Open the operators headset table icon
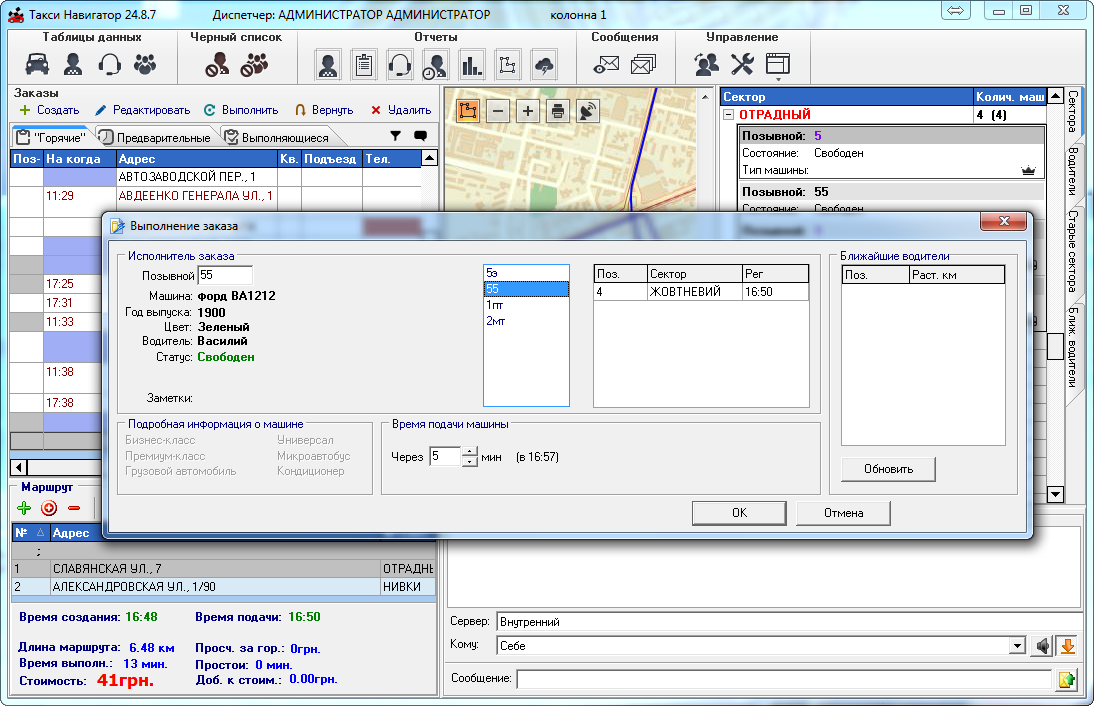The image size is (1094, 706). tap(109, 65)
